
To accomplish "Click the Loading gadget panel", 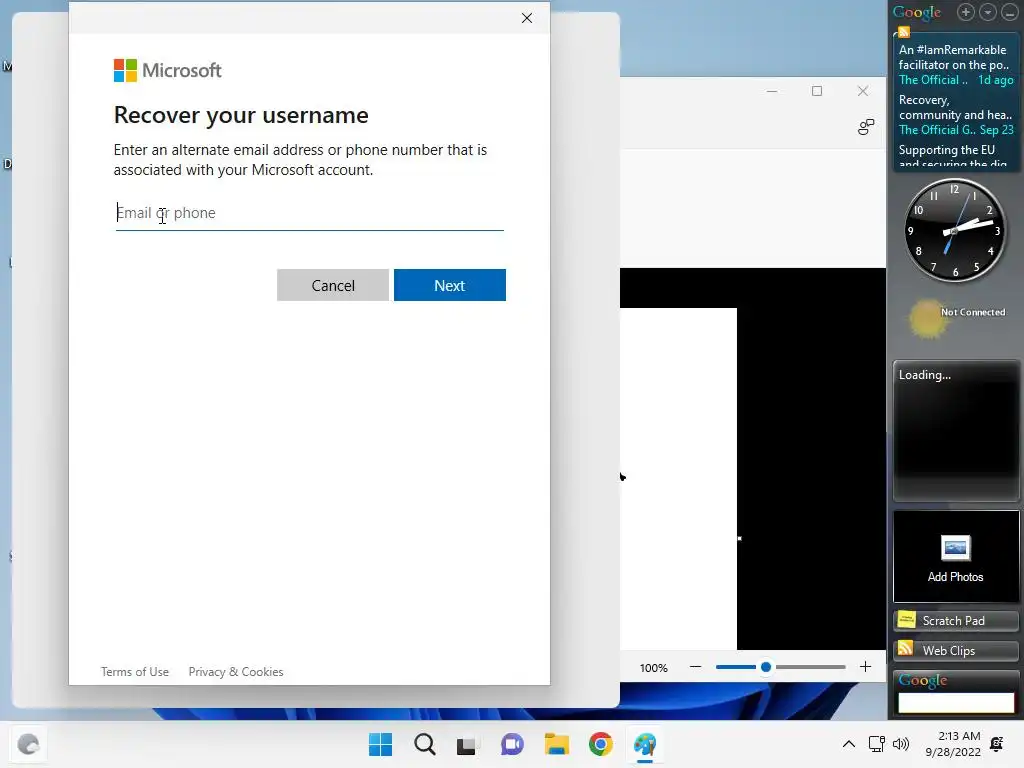I will (x=955, y=430).
